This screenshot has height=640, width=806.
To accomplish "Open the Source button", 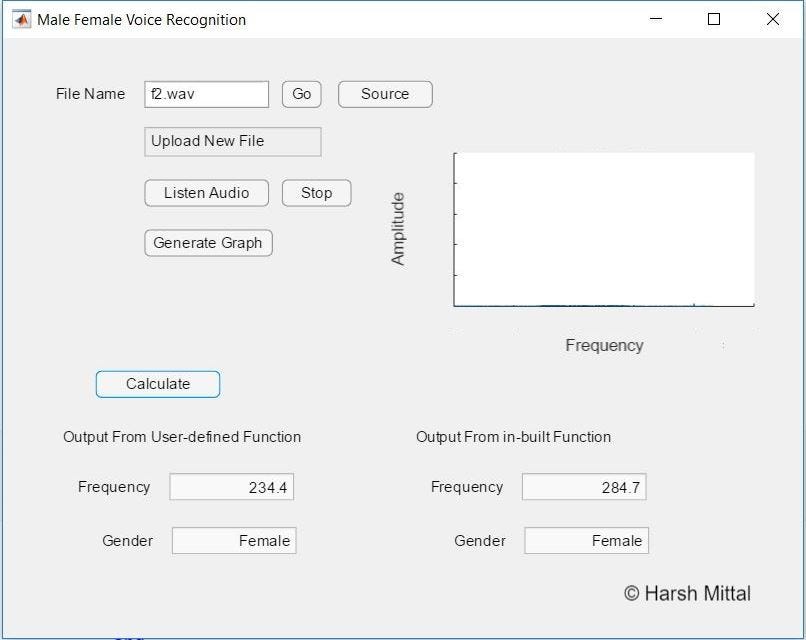I will (385, 94).
